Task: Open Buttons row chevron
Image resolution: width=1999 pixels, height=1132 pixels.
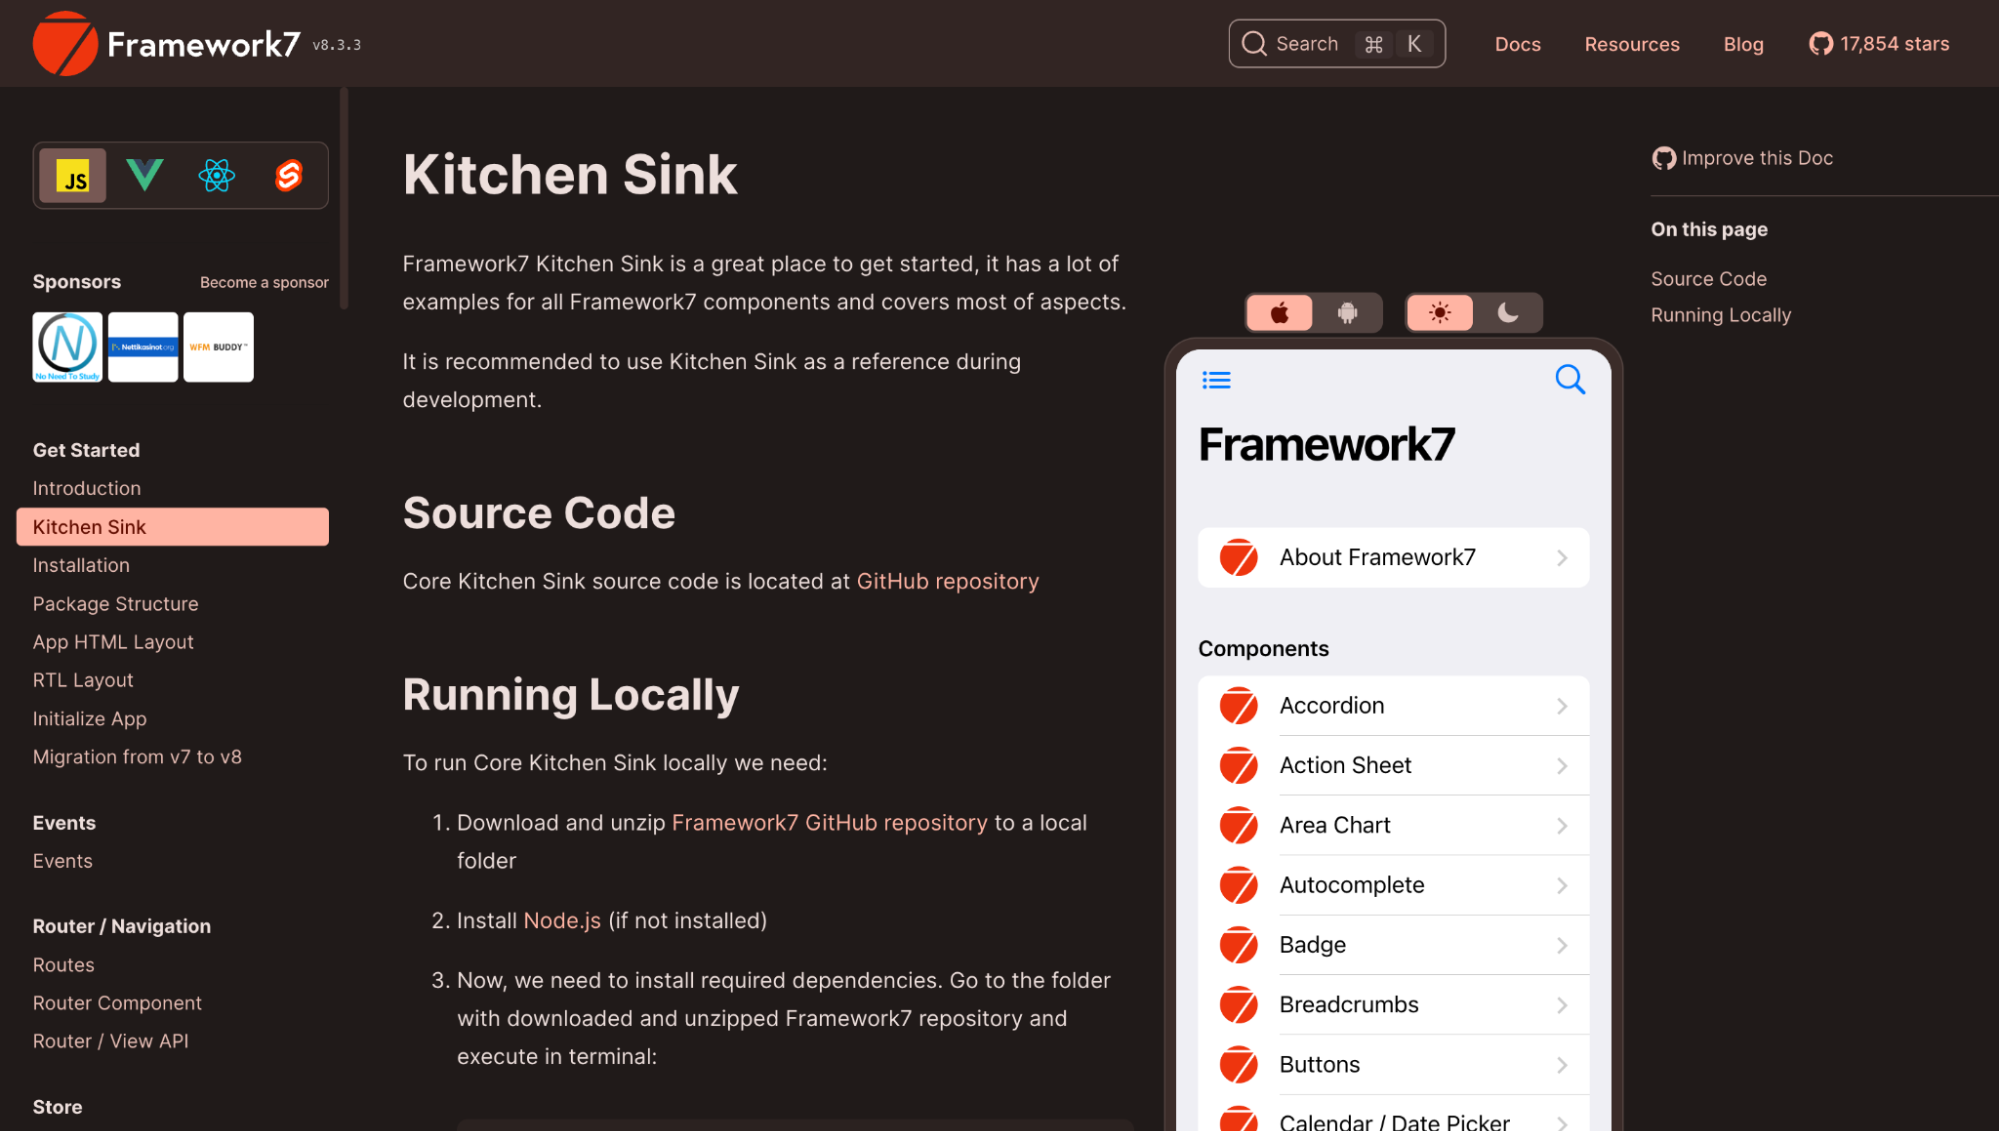Action: point(1562,1065)
